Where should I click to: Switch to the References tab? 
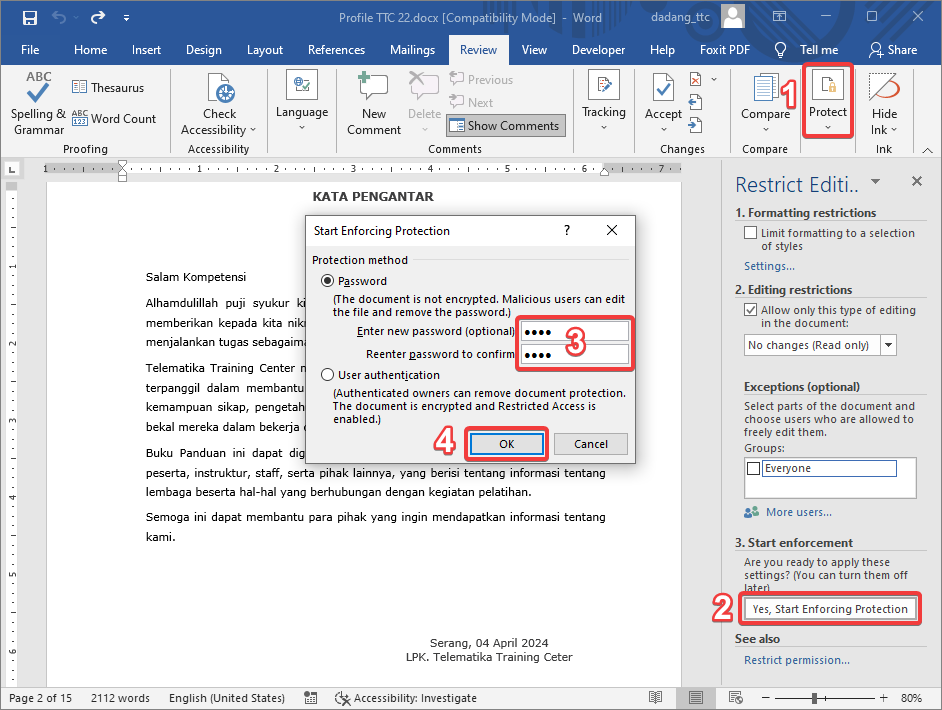pos(336,50)
